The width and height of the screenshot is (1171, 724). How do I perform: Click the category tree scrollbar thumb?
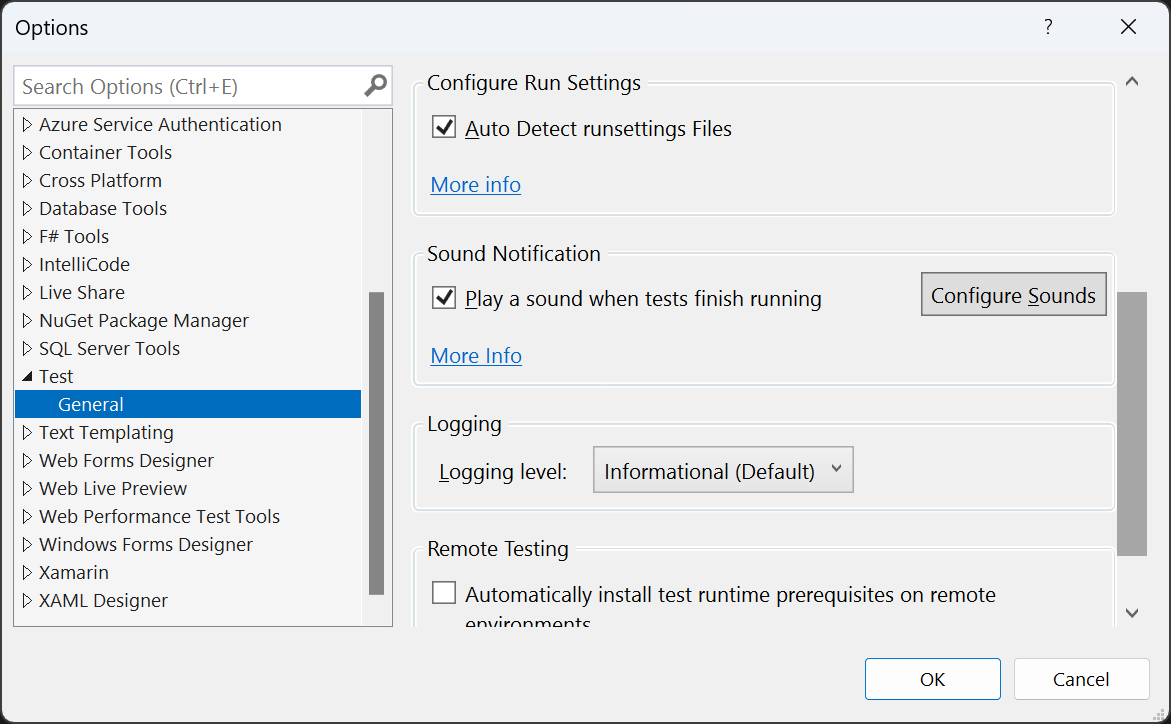pos(376,443)
